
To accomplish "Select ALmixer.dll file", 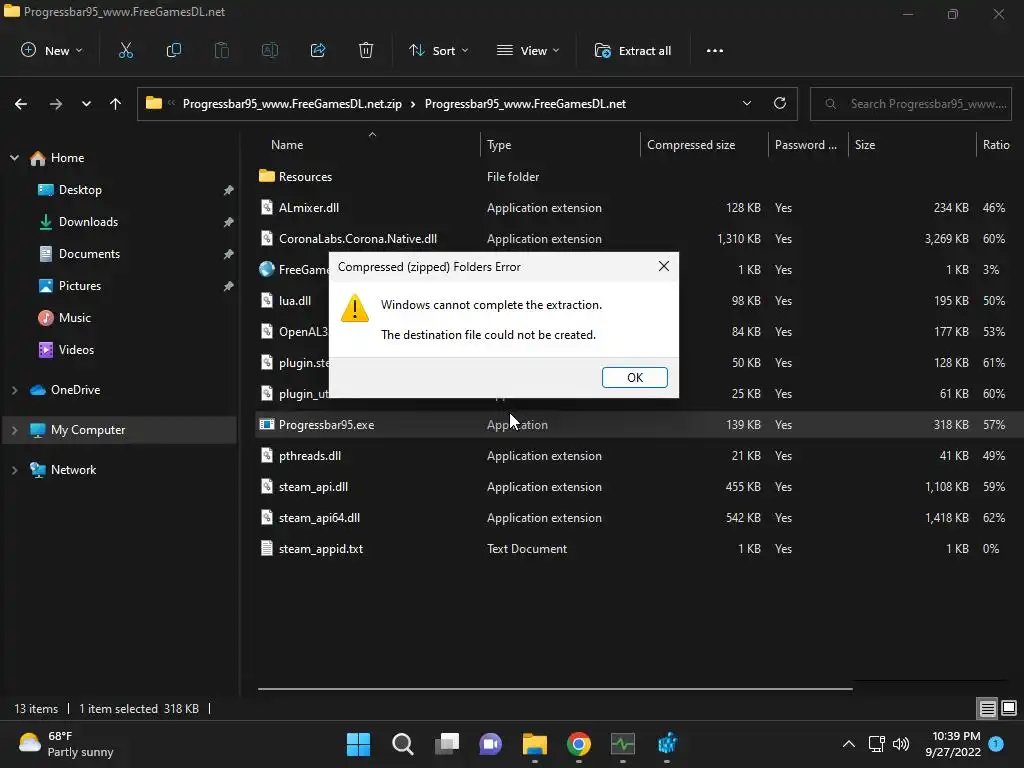I will 308,208.
